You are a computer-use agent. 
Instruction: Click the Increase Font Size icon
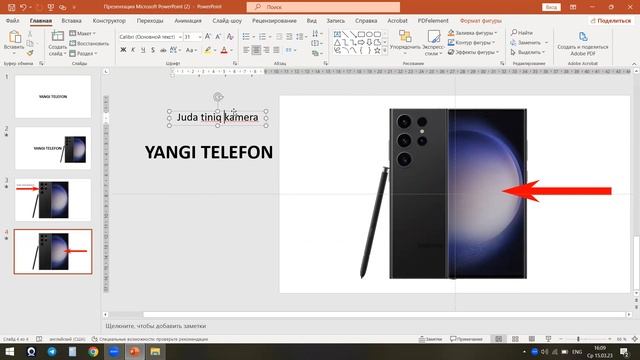pos(208,37)
